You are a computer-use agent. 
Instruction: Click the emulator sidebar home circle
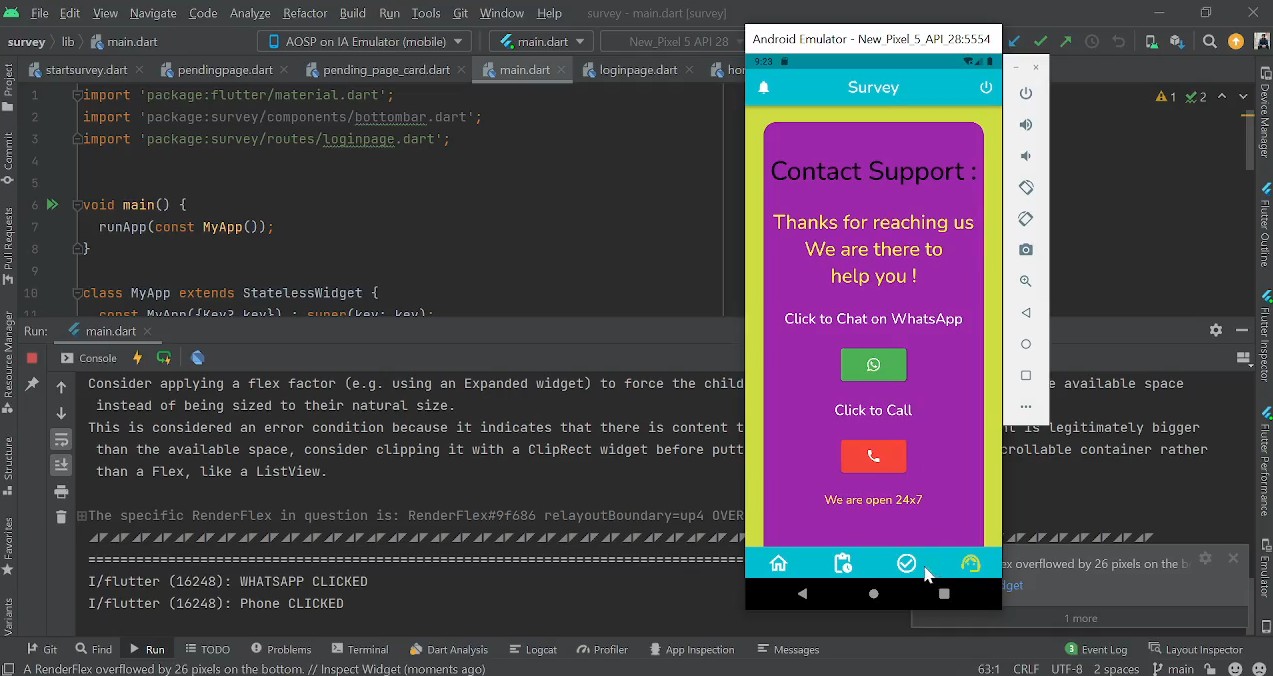(x=1026, y=344)
